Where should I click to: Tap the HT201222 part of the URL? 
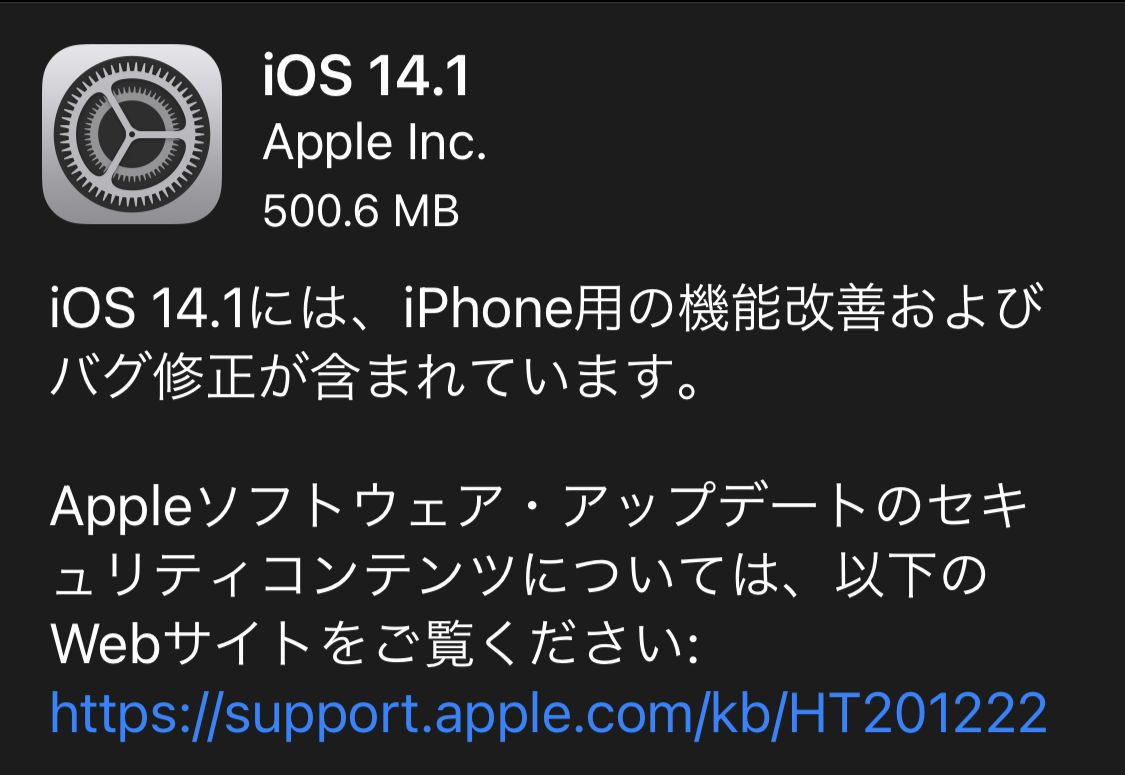coord(918,713)
